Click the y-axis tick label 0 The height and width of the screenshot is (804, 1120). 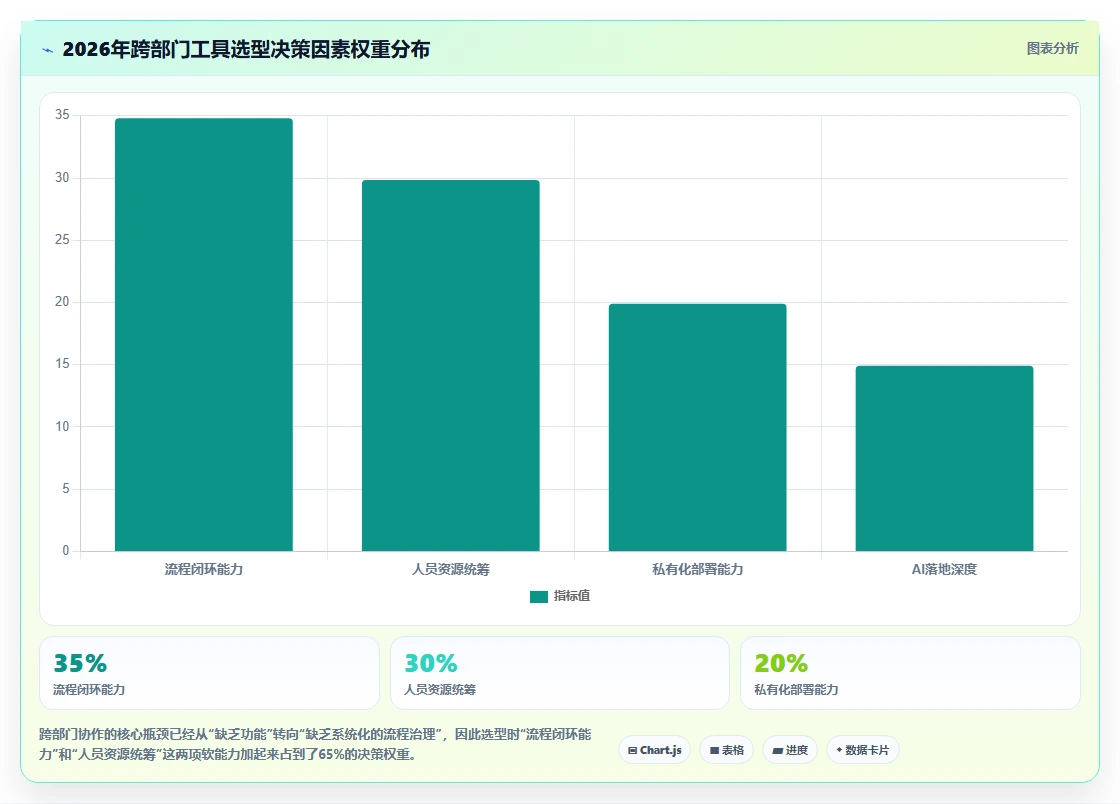coord(66,551)
